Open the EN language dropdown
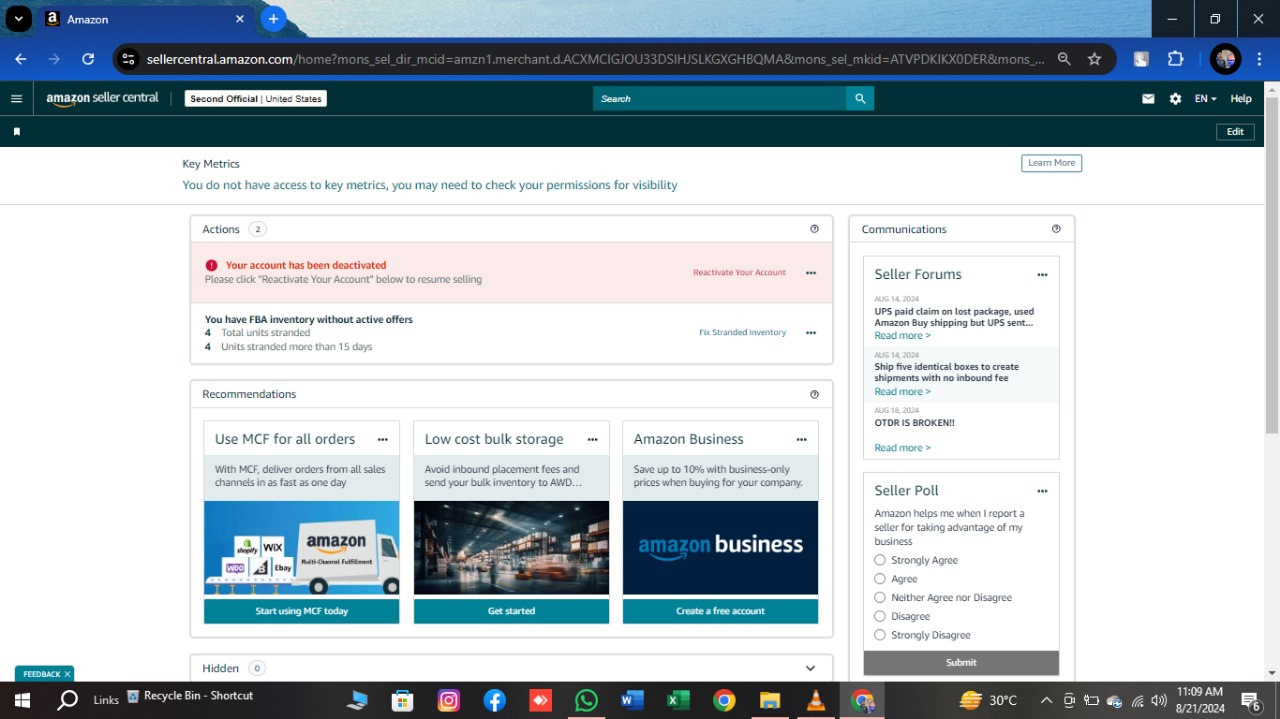 (x=1205, y=99)
